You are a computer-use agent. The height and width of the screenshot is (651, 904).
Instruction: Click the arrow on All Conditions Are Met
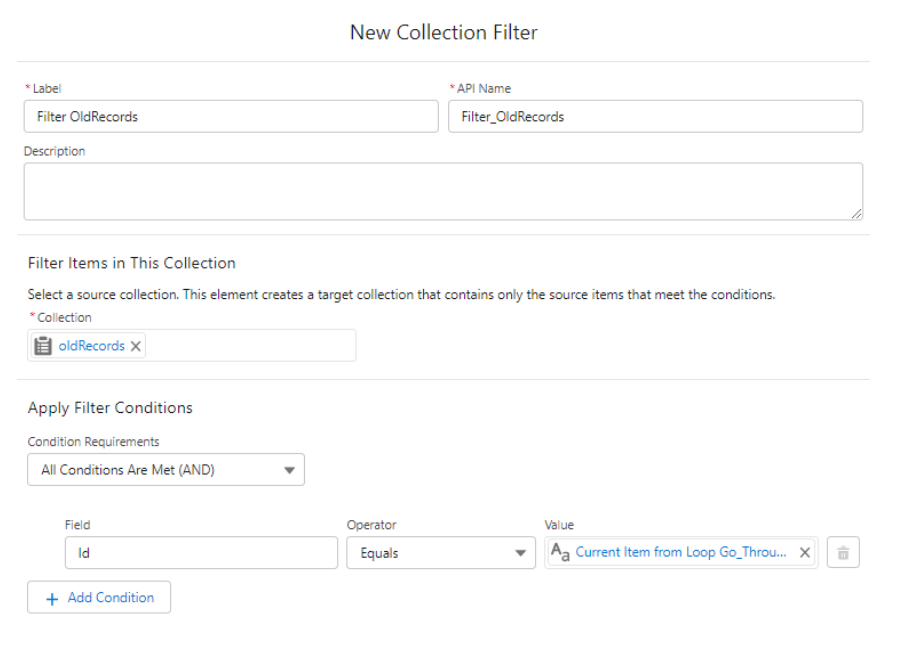click(x=289, y=470)
